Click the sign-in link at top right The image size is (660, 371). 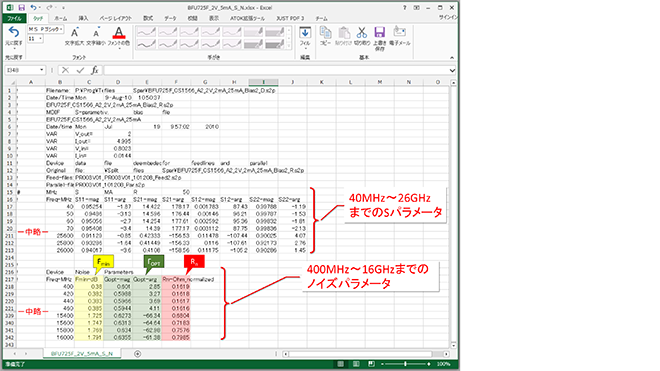[448, 18]
